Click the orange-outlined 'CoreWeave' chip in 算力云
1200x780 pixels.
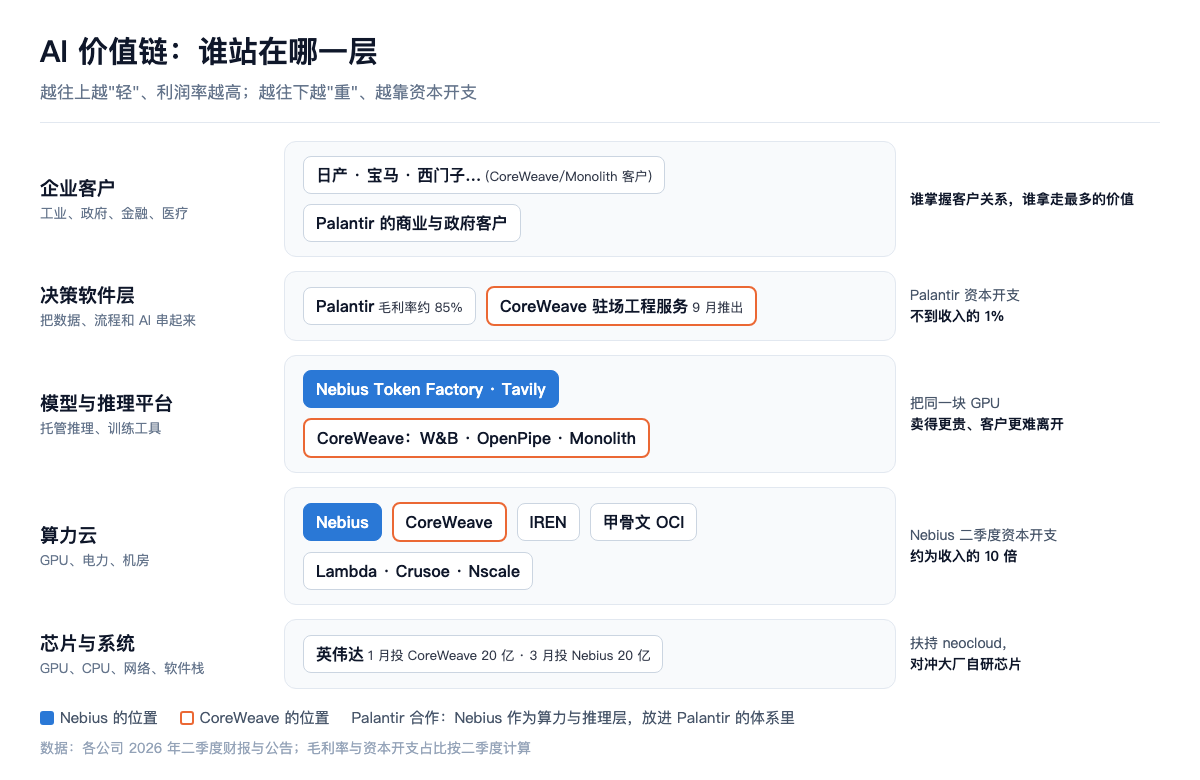(x=449, y=522)
